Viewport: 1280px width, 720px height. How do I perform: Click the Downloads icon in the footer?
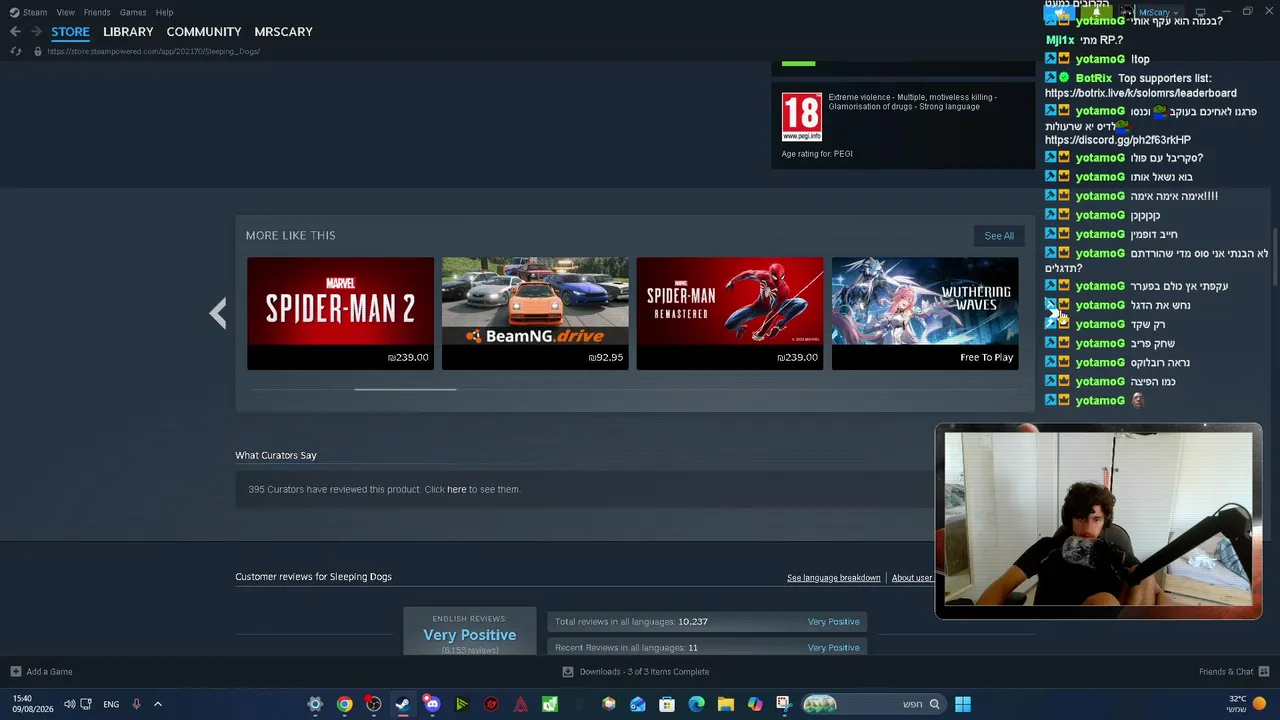[568, 672]
